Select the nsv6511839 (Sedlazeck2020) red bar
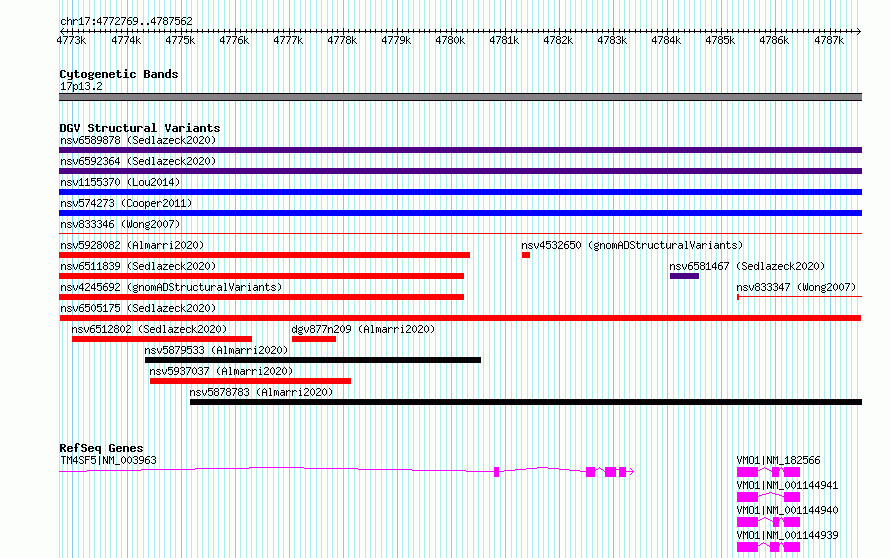 262,276
